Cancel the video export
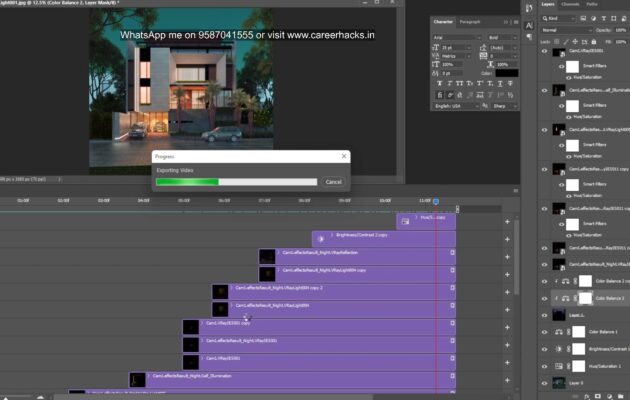Viewport: 630px width, 400px height. click(x=333, y=182)
